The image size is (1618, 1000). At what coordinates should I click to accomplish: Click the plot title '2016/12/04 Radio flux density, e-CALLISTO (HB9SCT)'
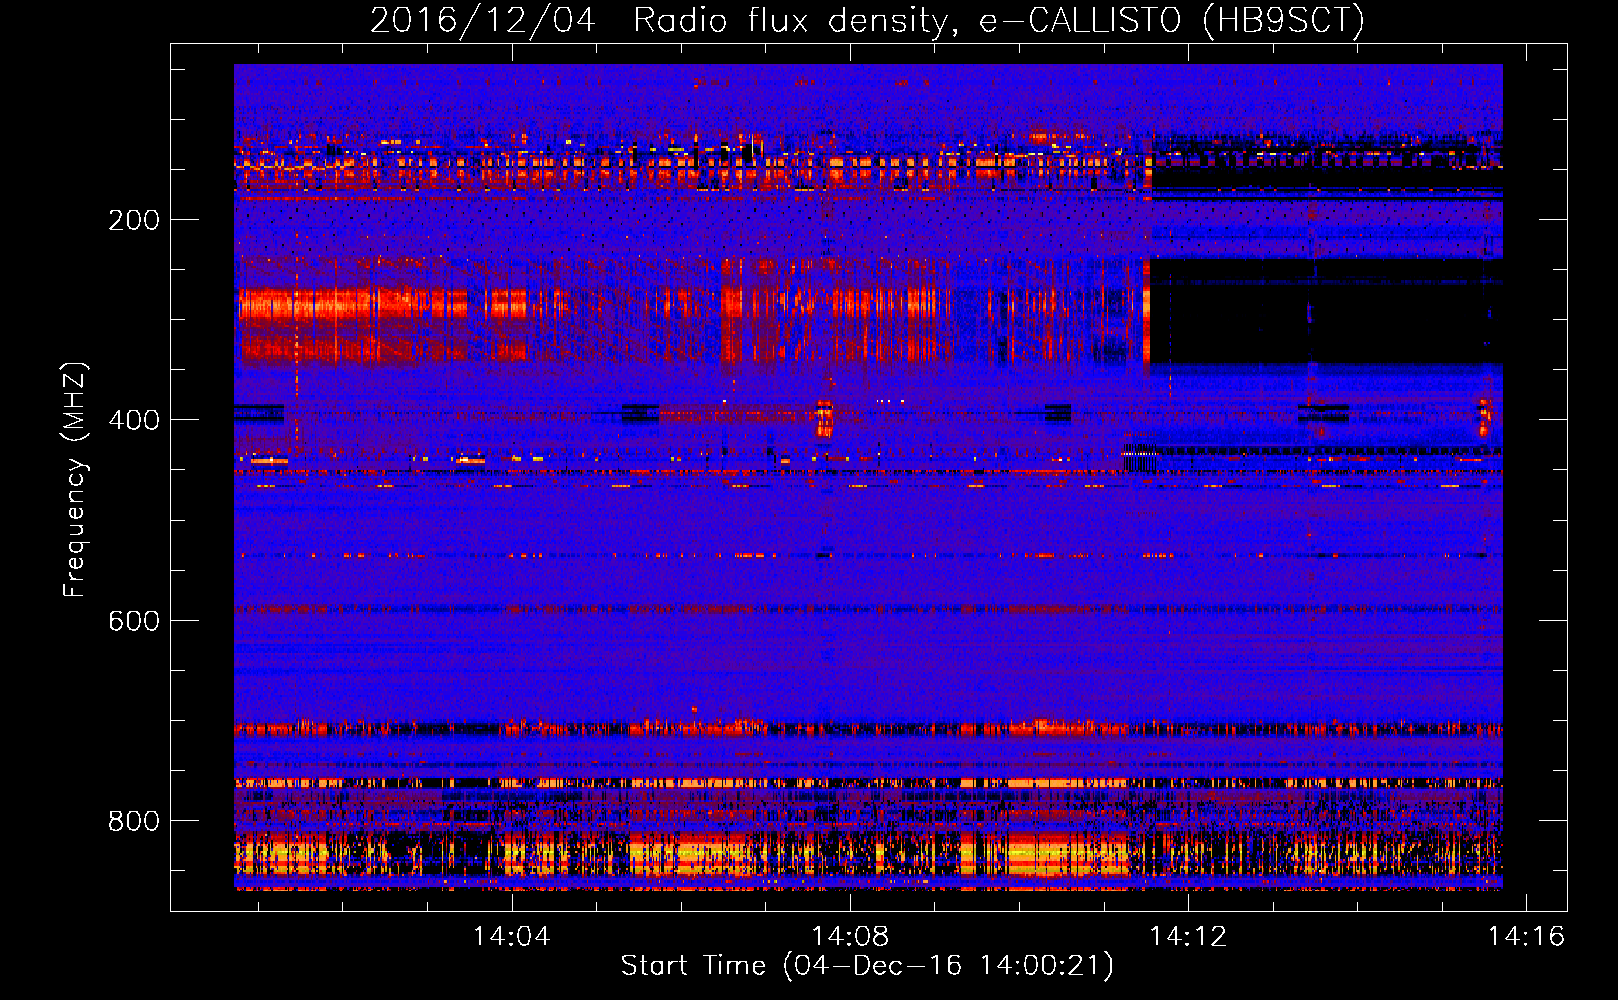click(867, 20)
